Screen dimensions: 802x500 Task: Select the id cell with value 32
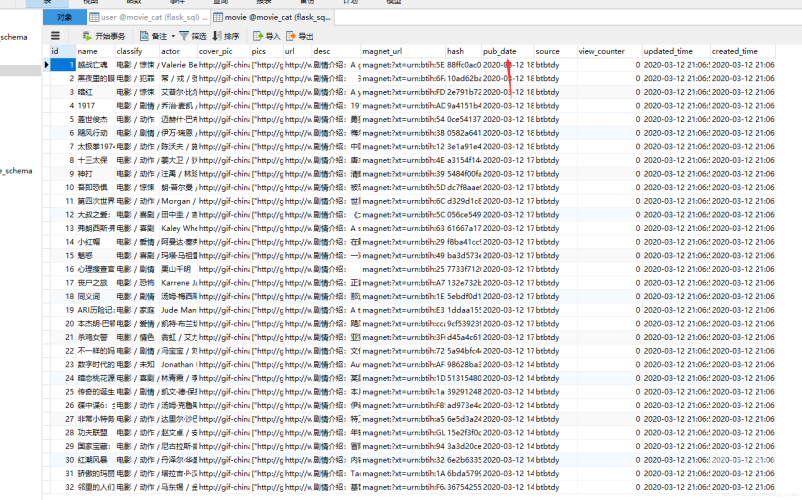coord(63,487)
